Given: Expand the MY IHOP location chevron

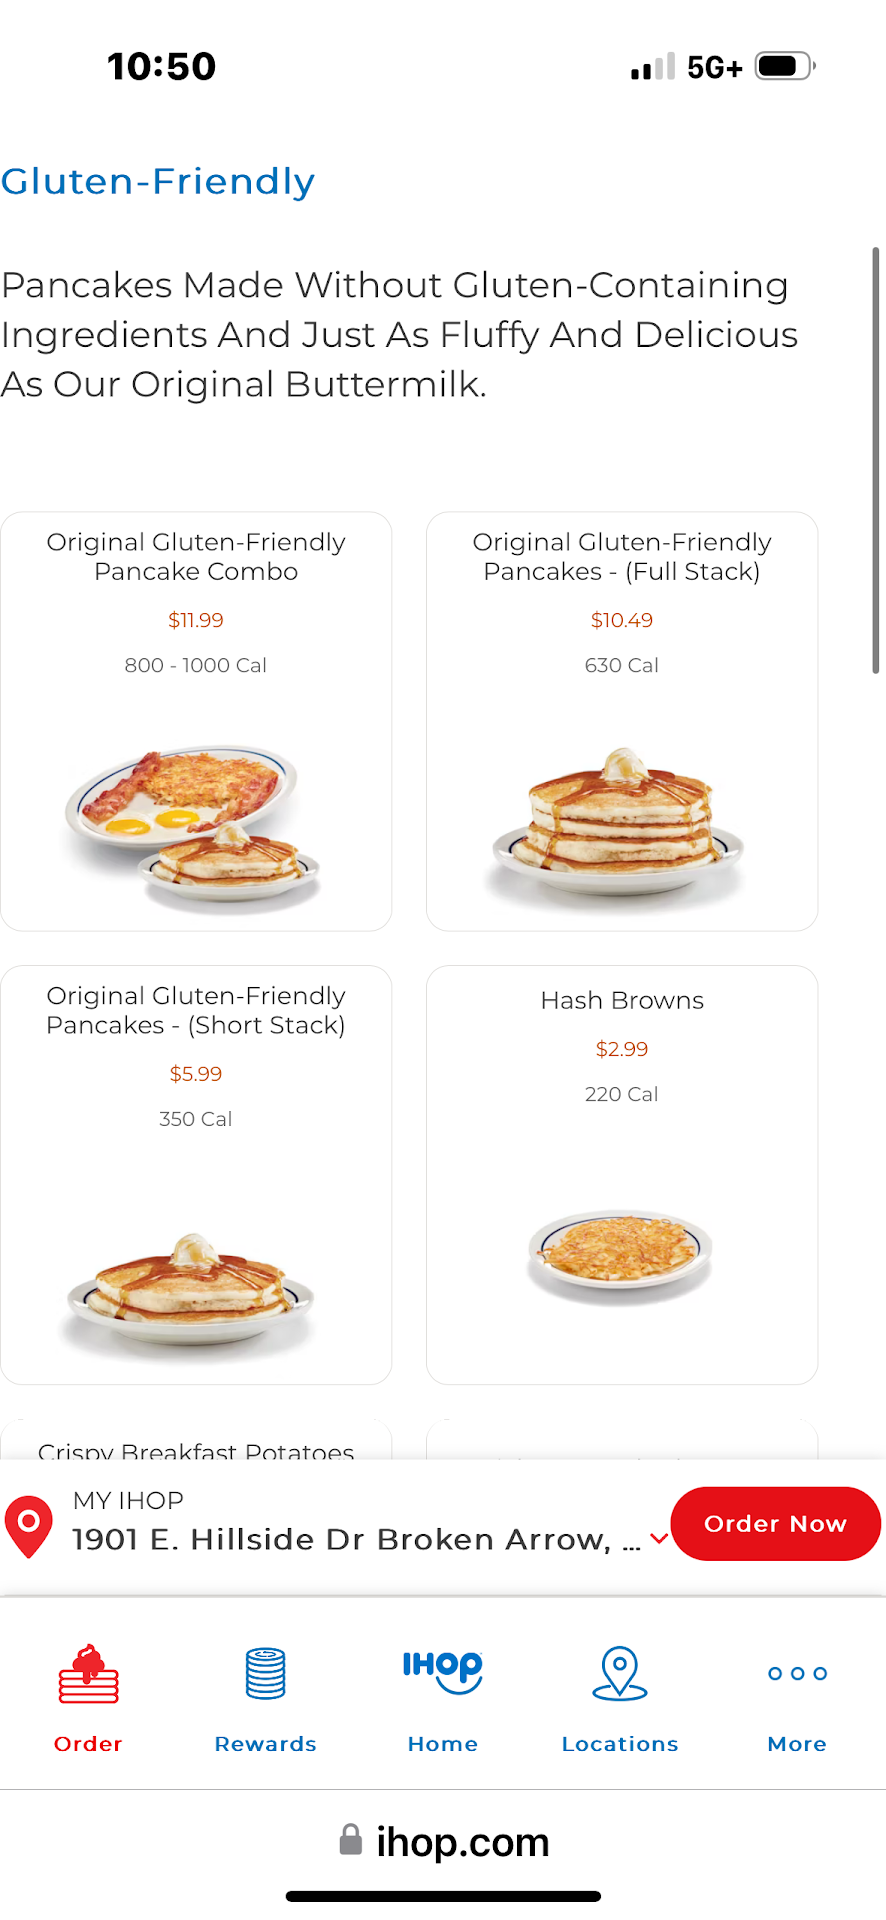Looking at the screenshot, I should click(x=659, y=1539).
